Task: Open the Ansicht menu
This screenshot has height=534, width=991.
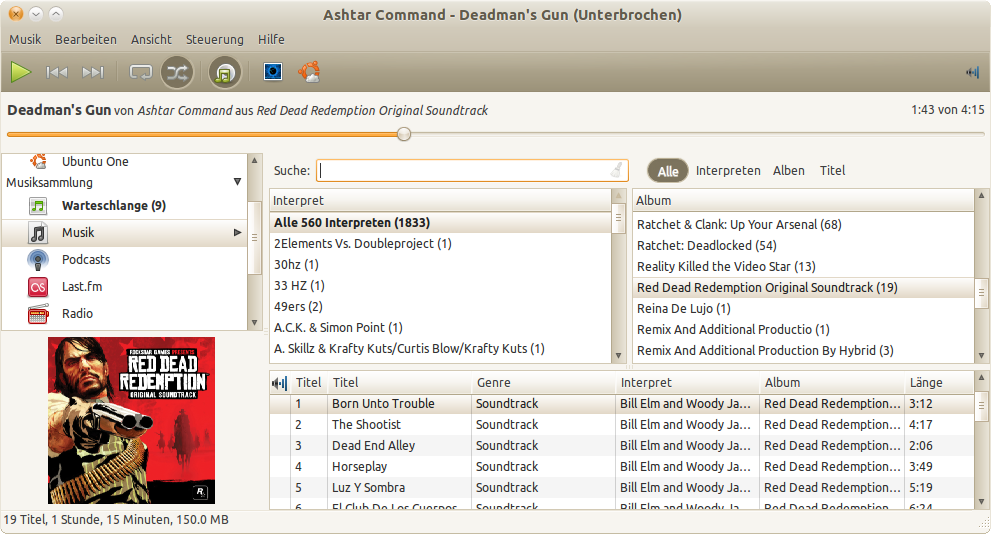Action: 151,39
